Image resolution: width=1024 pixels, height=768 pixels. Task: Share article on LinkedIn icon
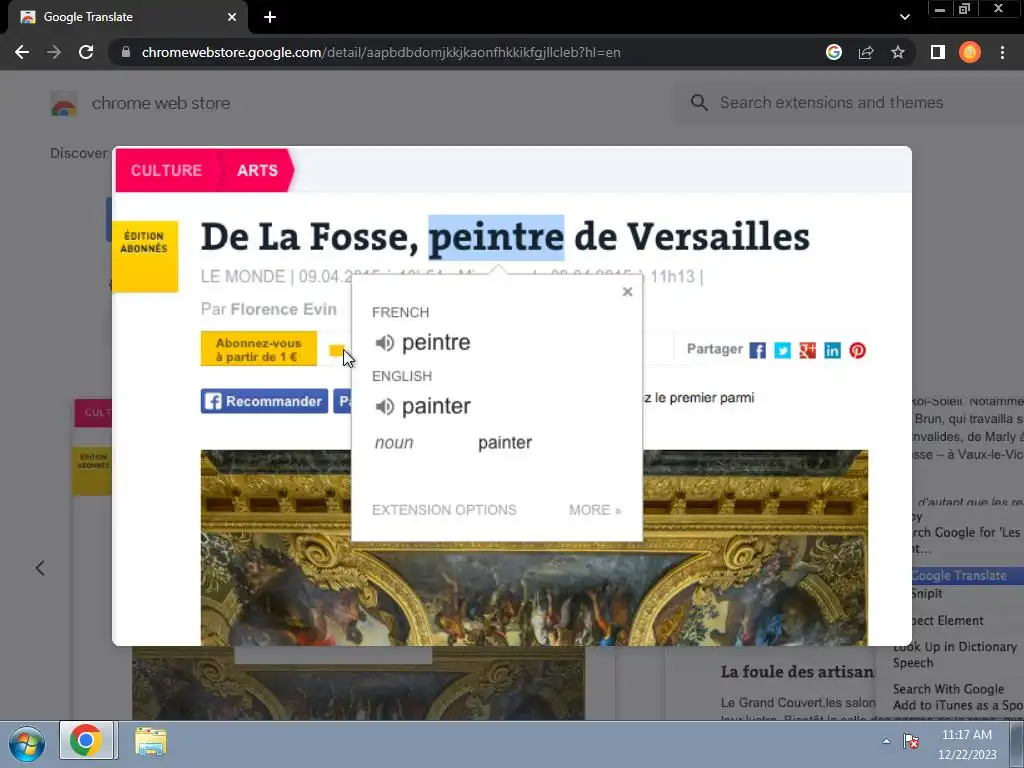[x=832, y=351]
